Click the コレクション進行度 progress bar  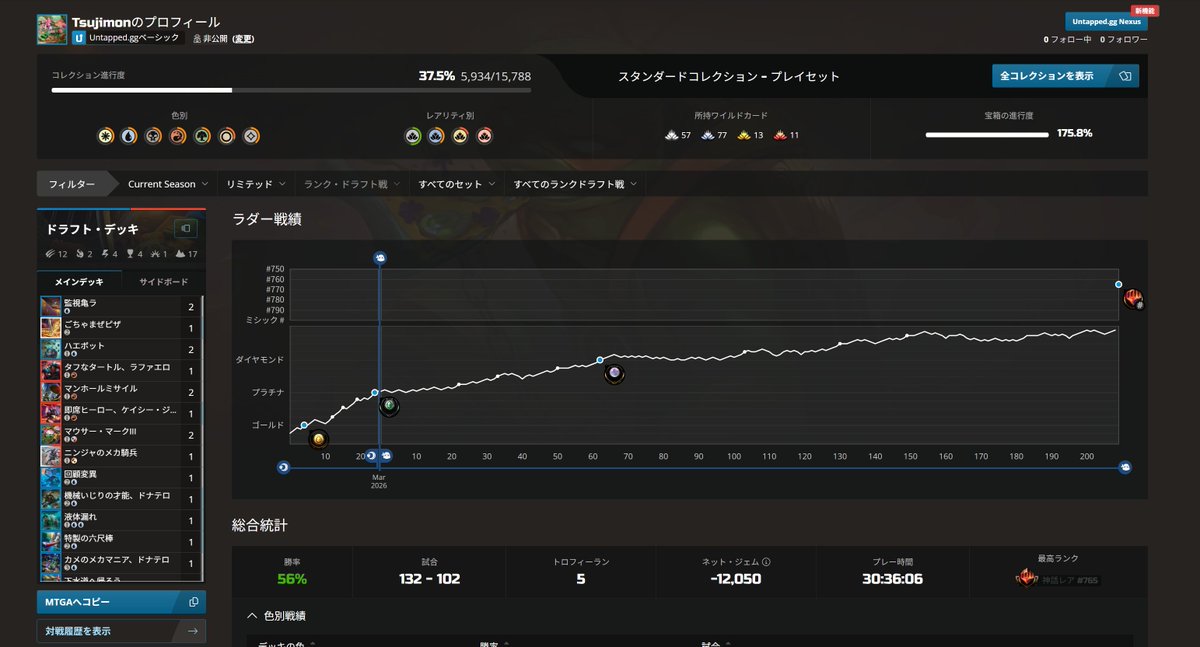tap(291, 90)
